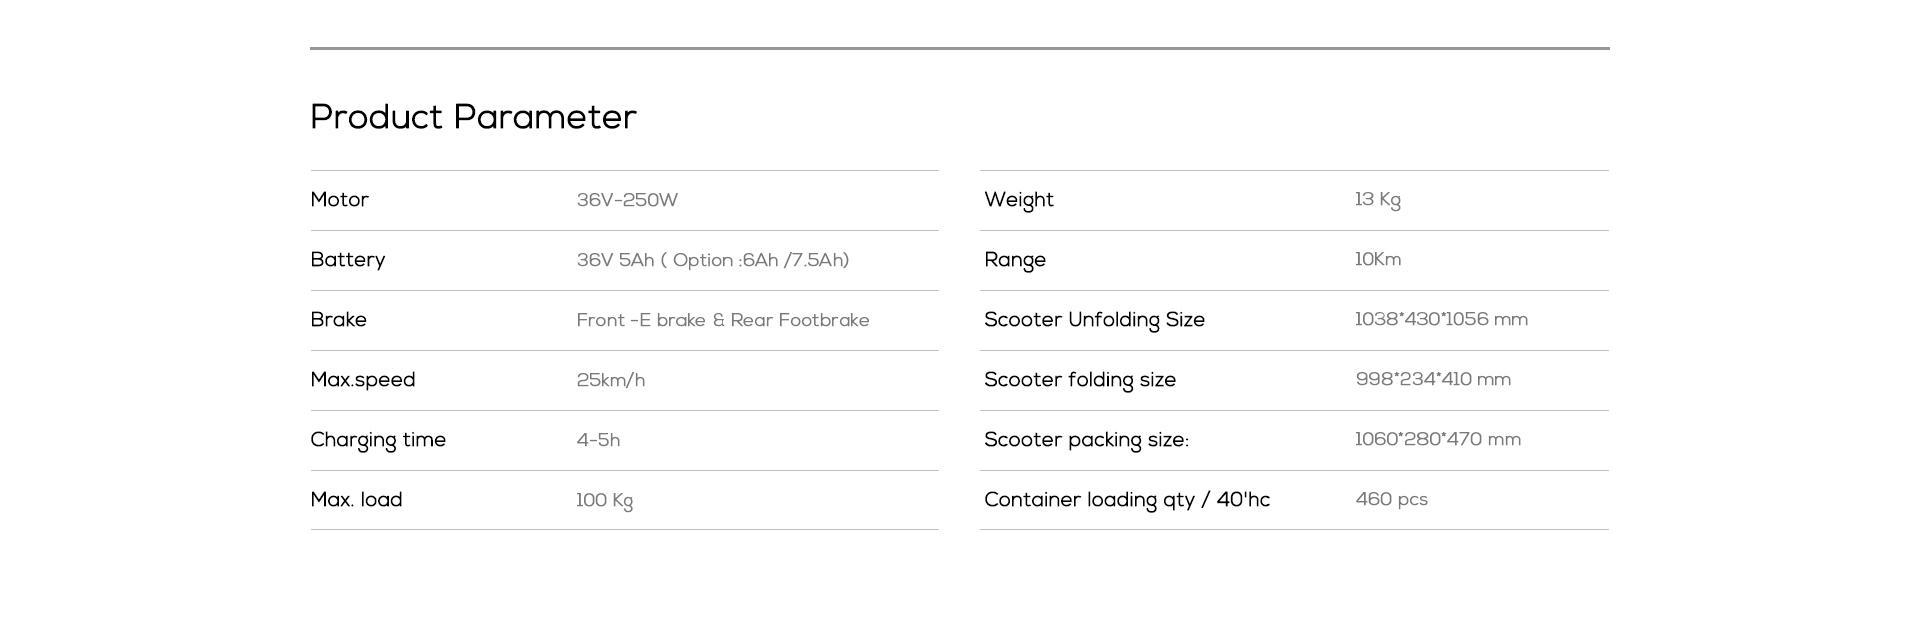This screenshot has height=621, width=1920.
Task: Select the Max. load label
Action: pyautogui.click(x=356, y=500)
